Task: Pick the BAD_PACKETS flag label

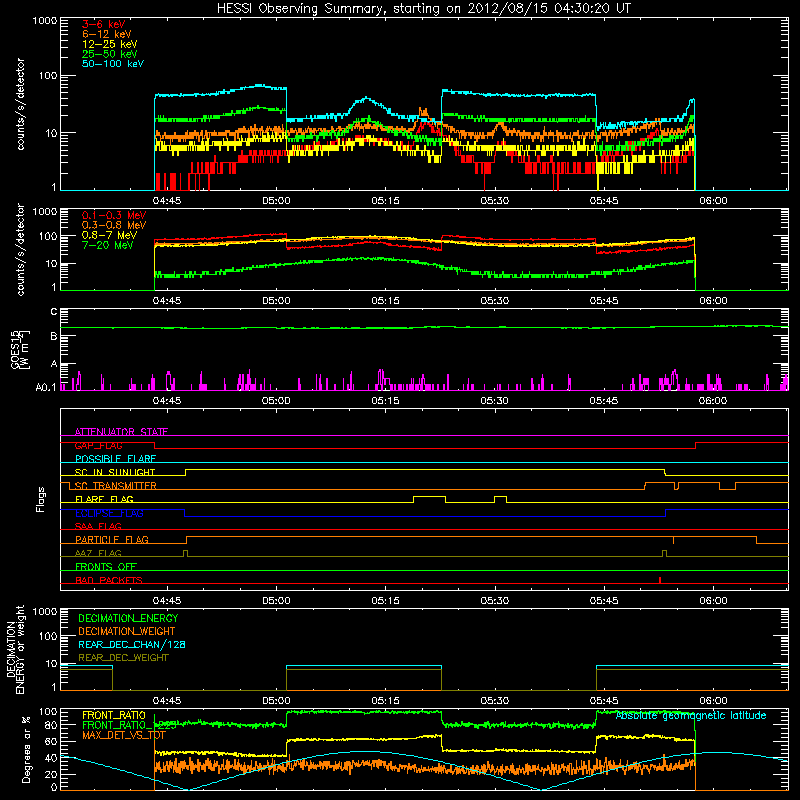Action: tap(109, 580)
